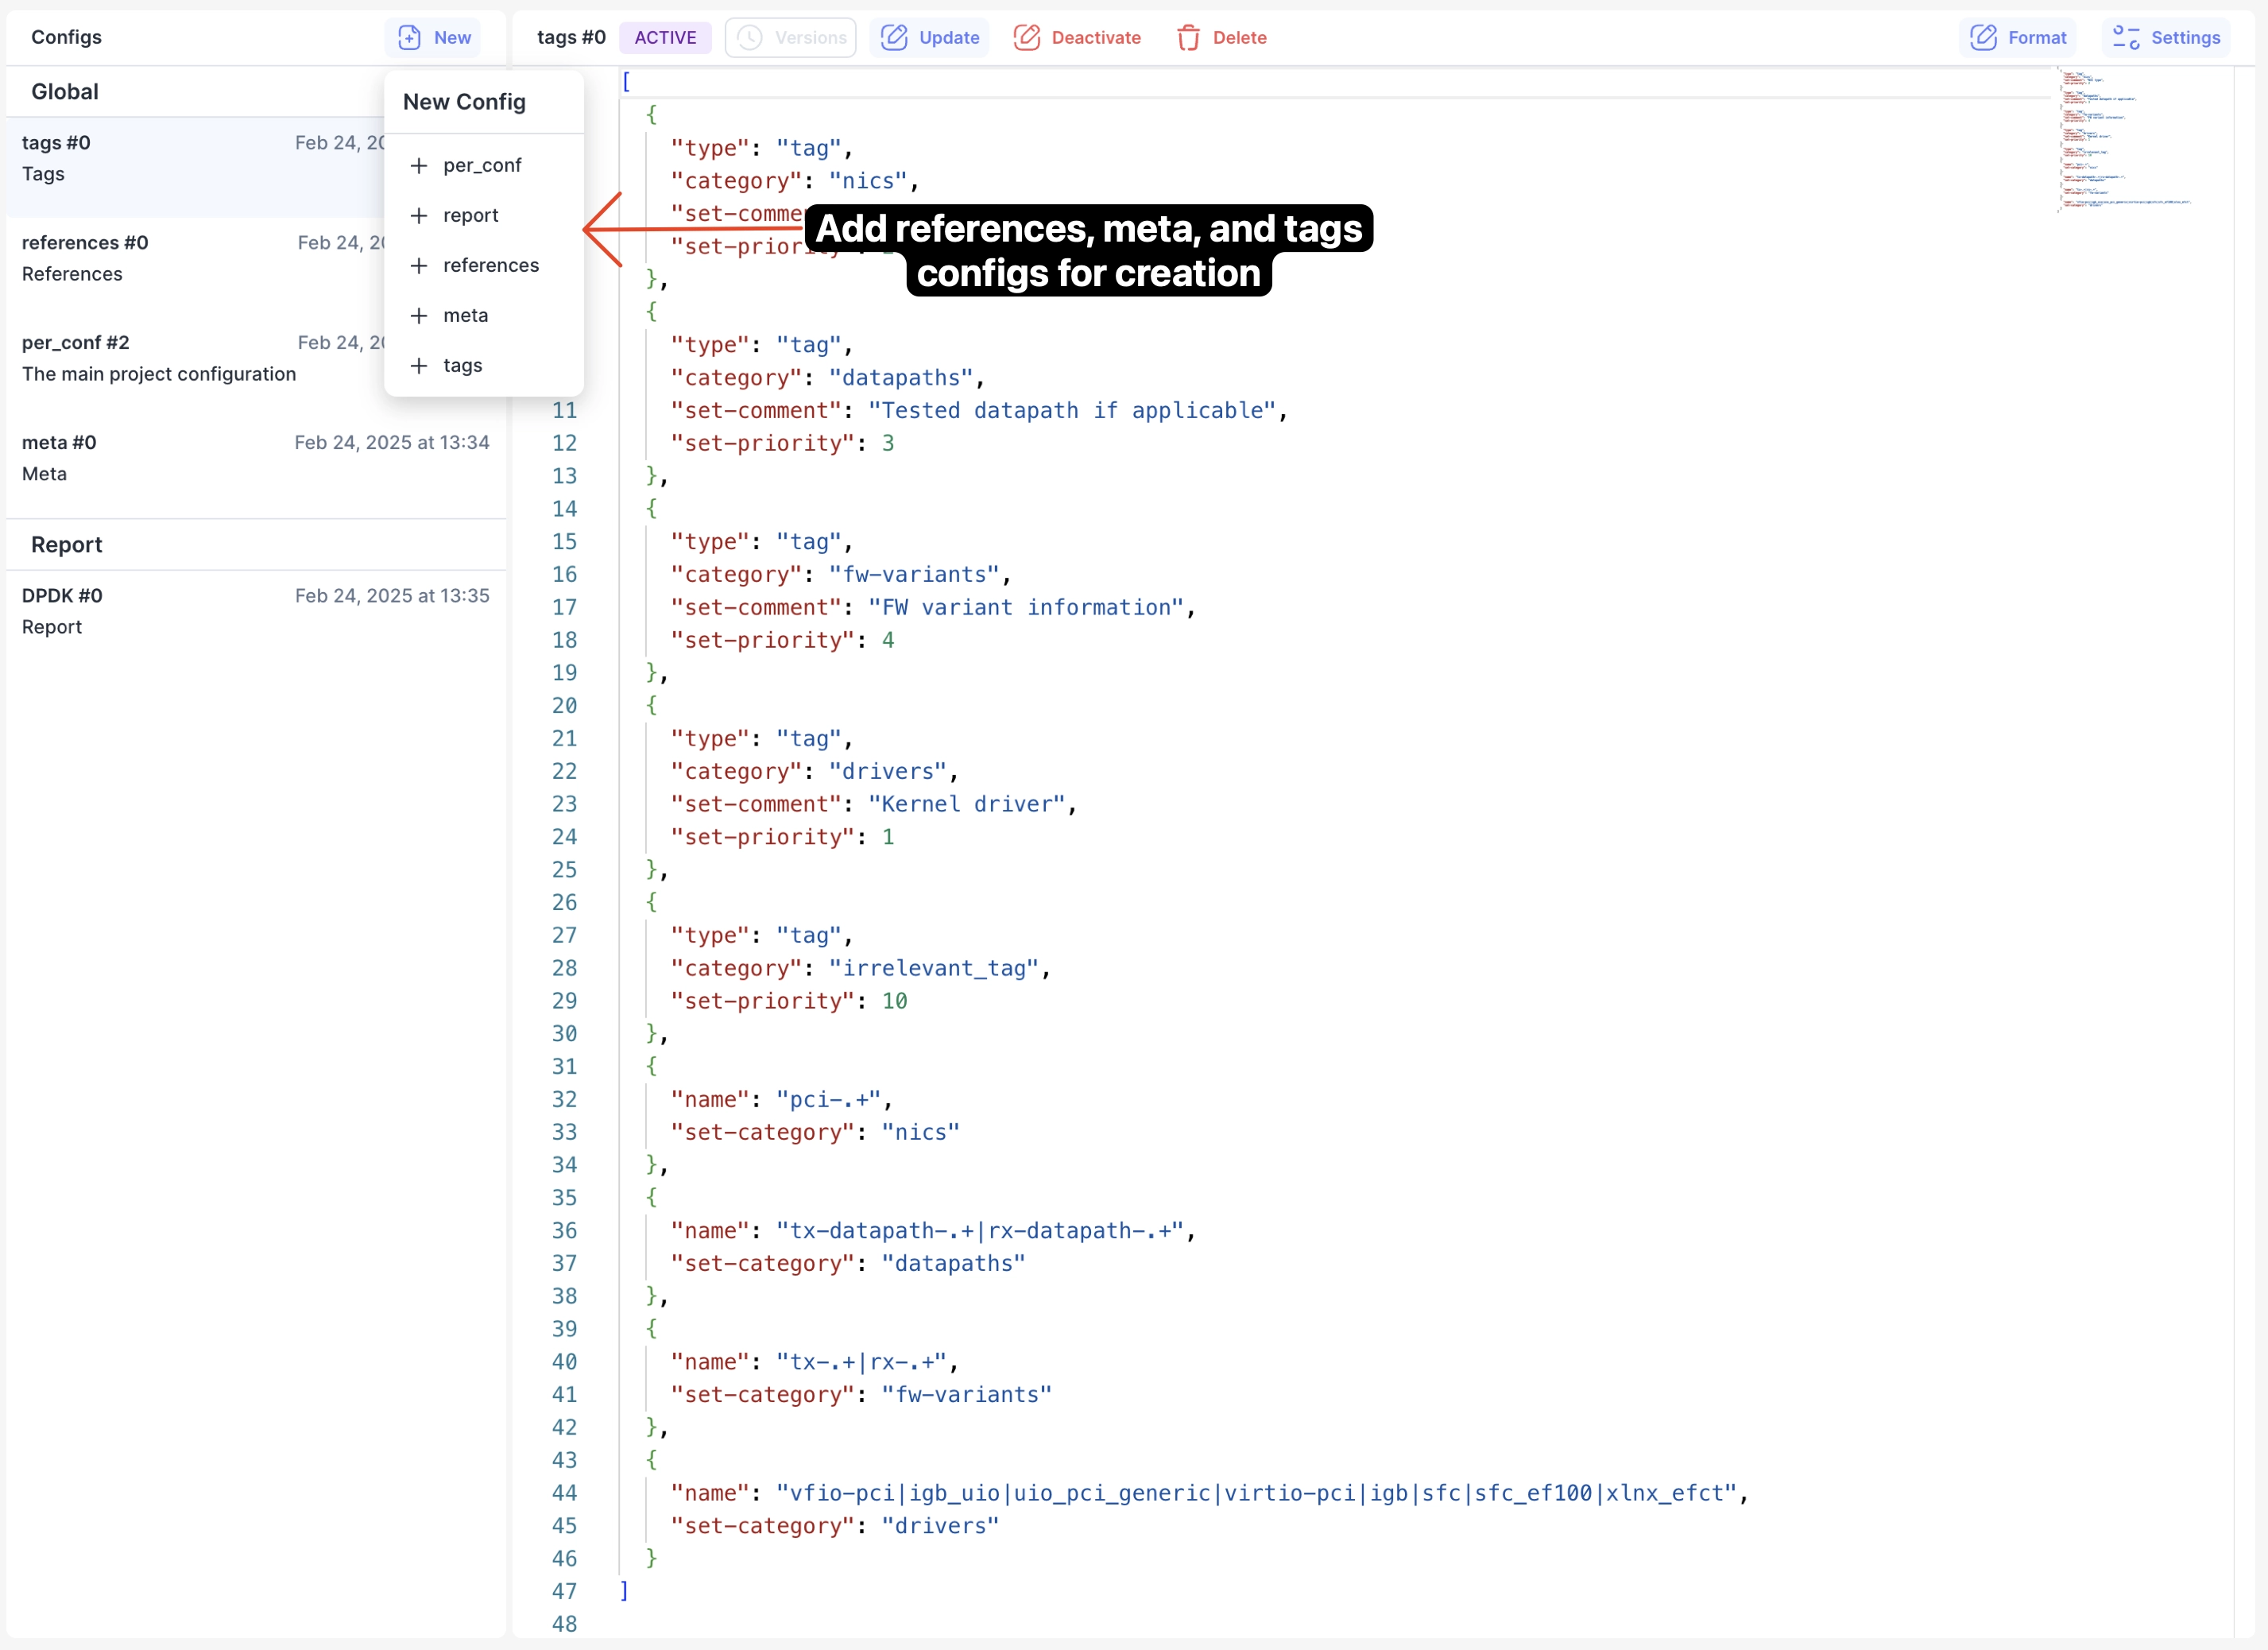Collapse the Report section header
The image size is (2268, 1650).
(x=66, y=544)
